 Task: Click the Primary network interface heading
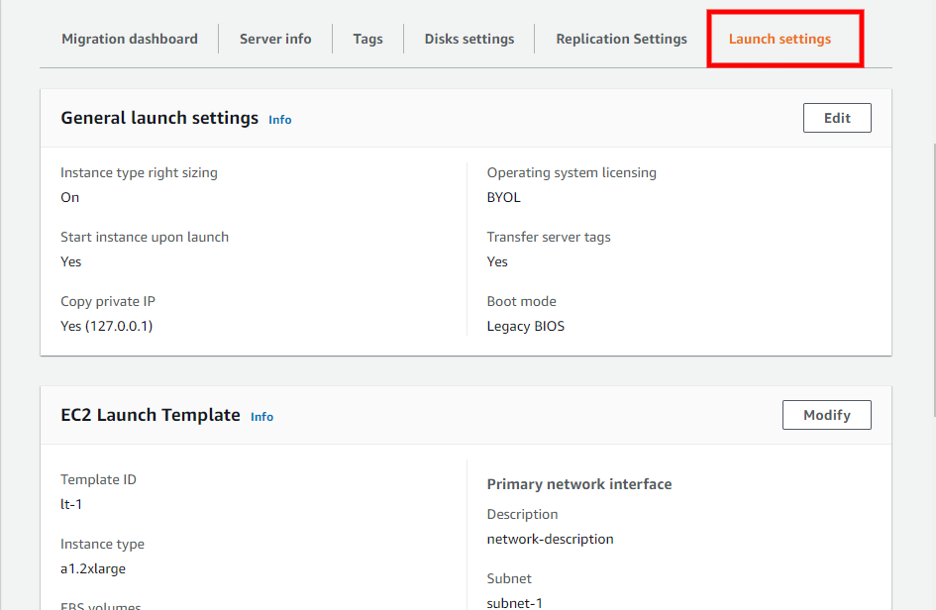coord(580,484)
